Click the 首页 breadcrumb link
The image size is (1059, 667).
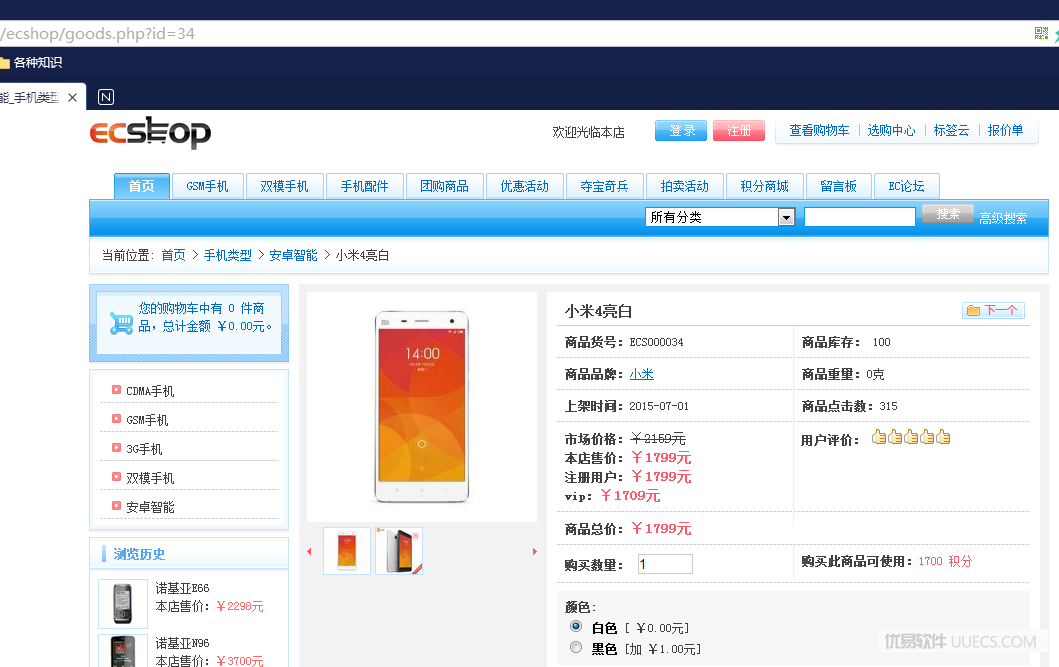[x=174, y=255]
